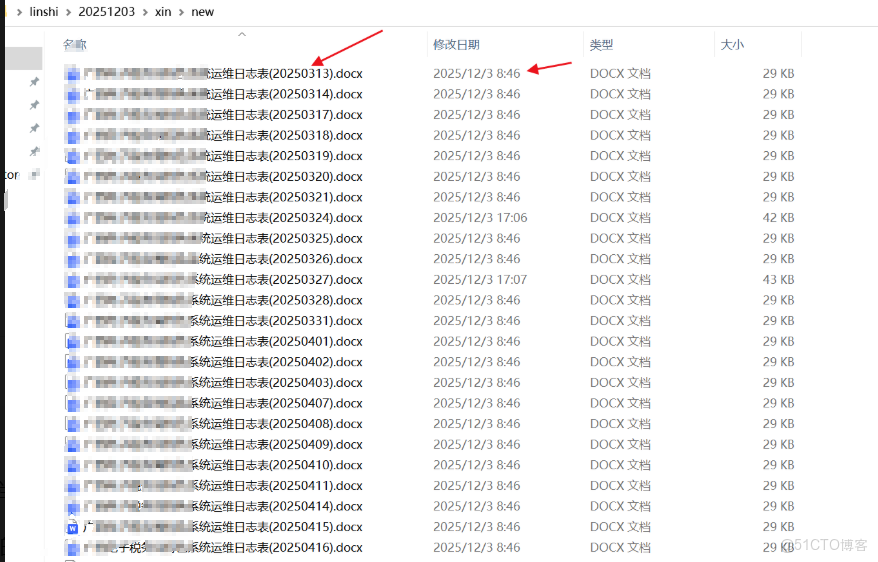The width and height of the screenshot is (878, 562).
Task: Click the docx icon of the 20250416 file
Action: pyautogui.click(x=72, y=548)
